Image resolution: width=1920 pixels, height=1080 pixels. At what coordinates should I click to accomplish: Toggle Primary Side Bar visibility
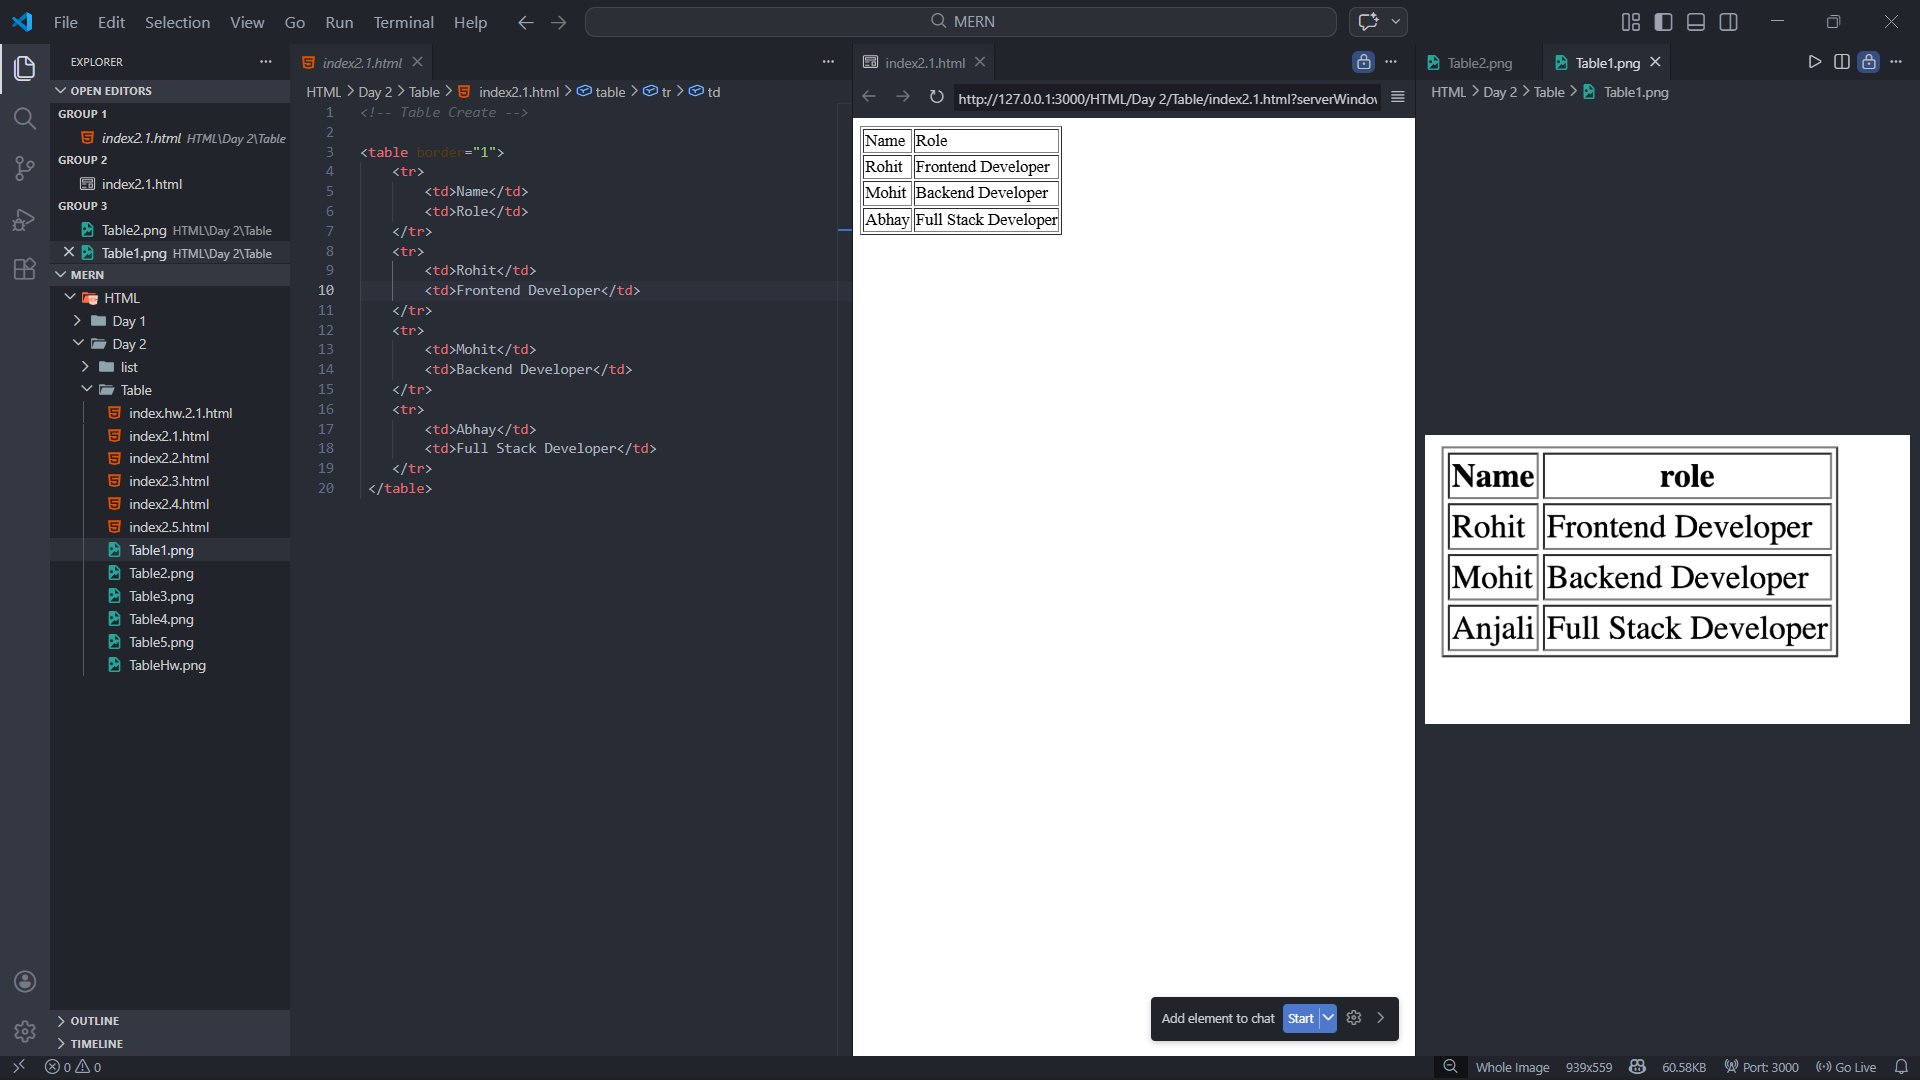click(1663, 22)
